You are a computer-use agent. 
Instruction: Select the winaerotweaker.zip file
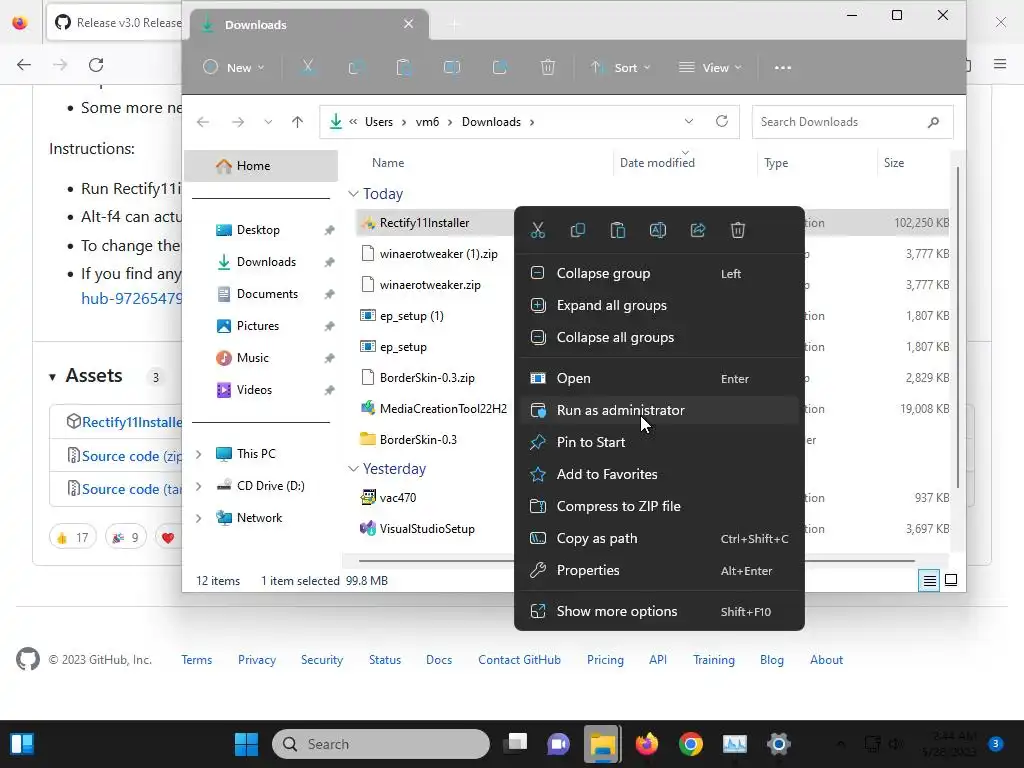(430, 285)
